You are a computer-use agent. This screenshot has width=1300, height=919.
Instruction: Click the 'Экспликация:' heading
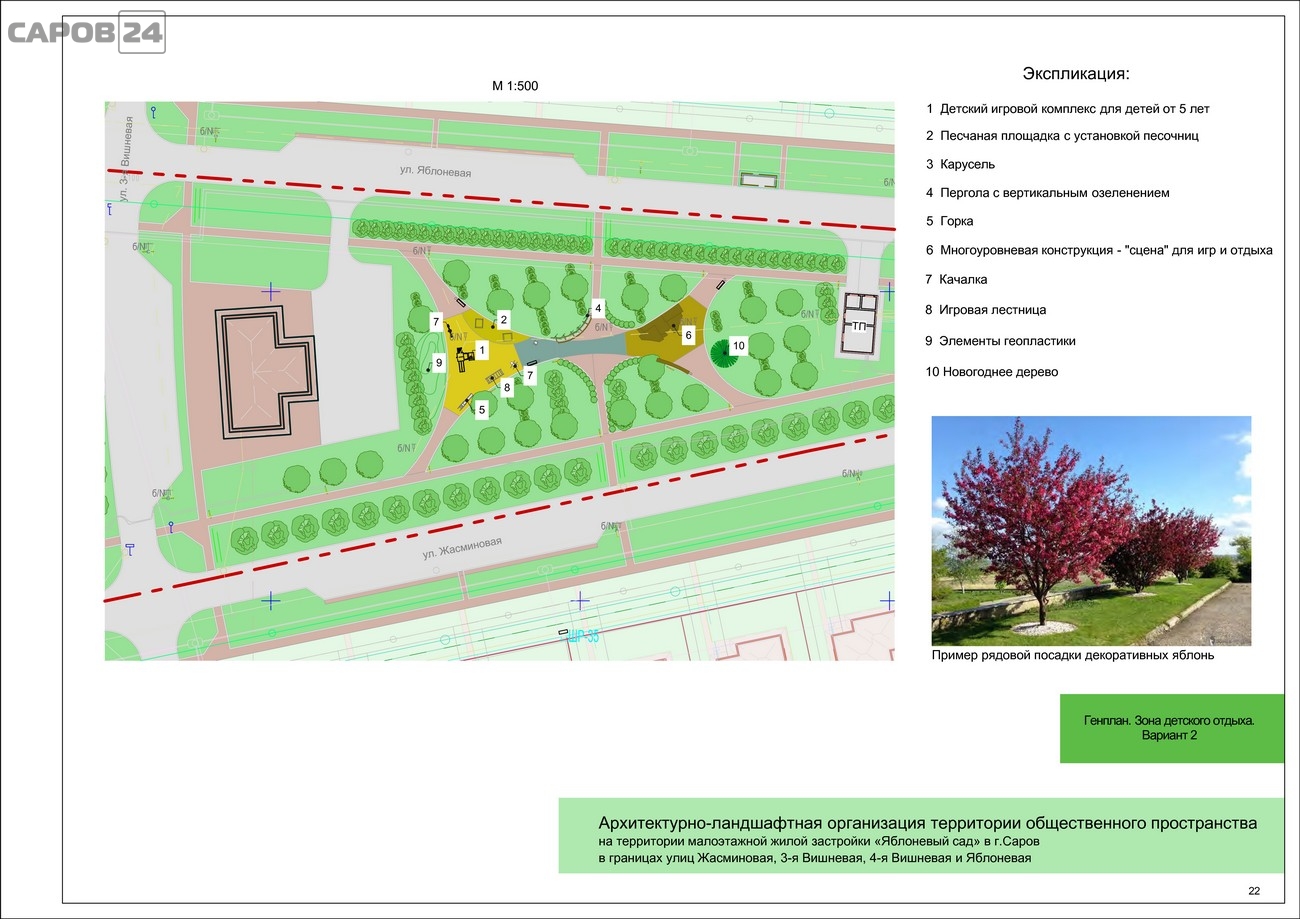click(1076, 74)
